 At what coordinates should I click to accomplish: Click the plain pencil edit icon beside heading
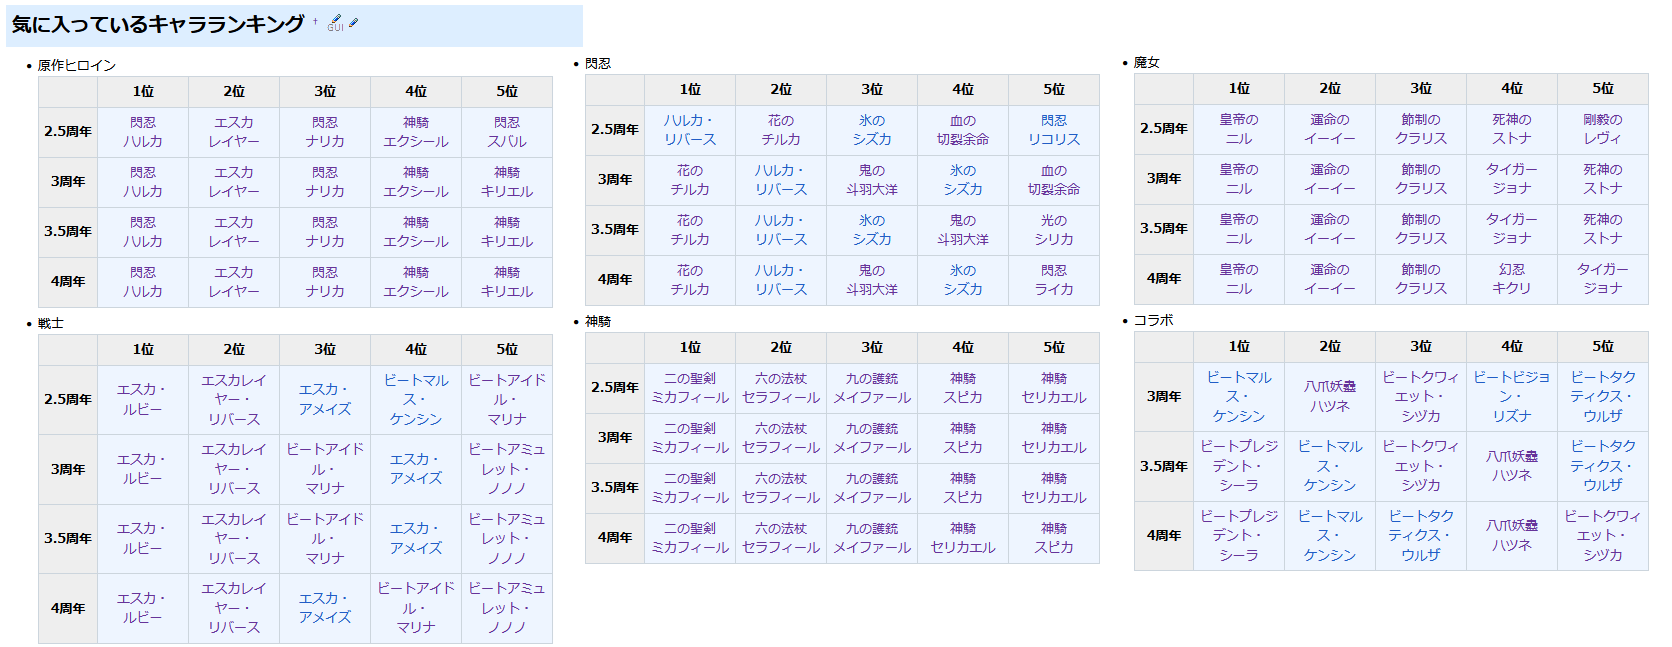(x=353, y=22)
